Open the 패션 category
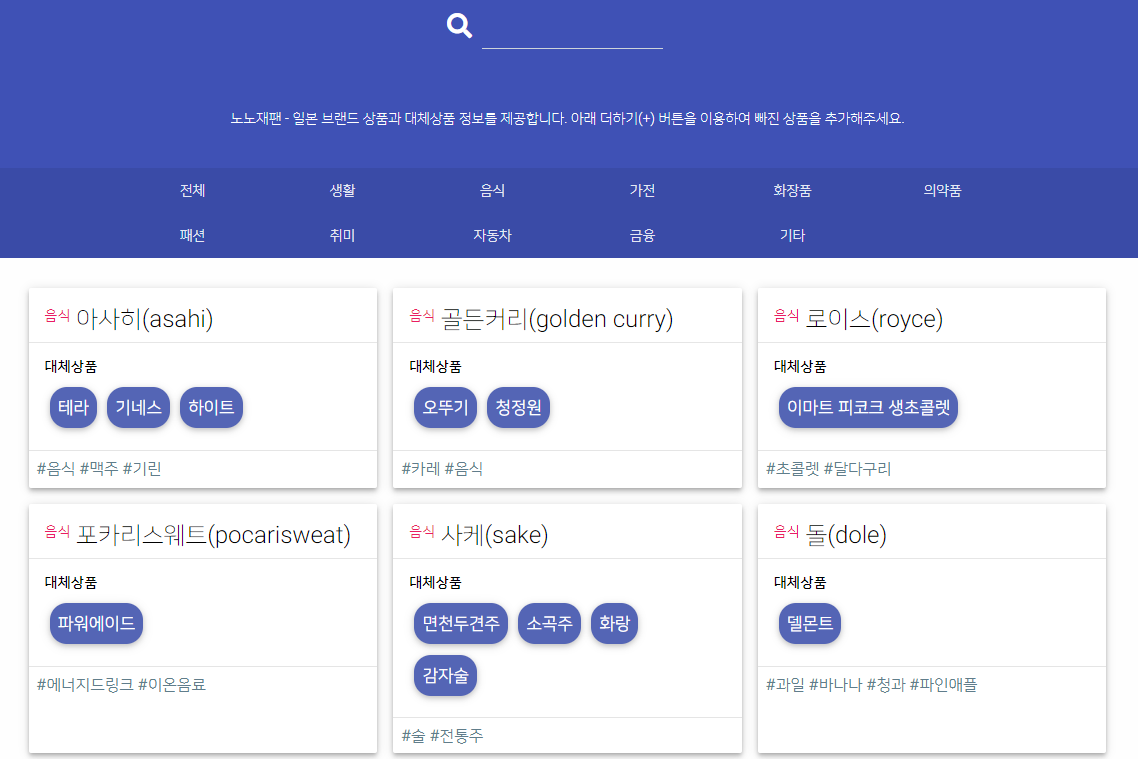1138x759 pixels. (x=192, y=235)
